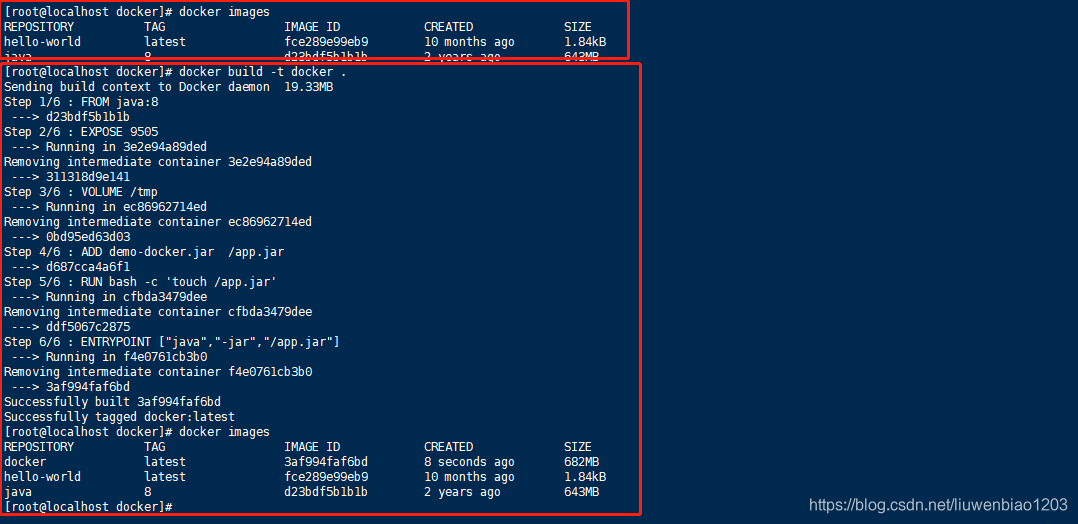Screen dimensions: 1078x524
Task: Click the 'REPOSITORY' header in top table
Action: 38,27
